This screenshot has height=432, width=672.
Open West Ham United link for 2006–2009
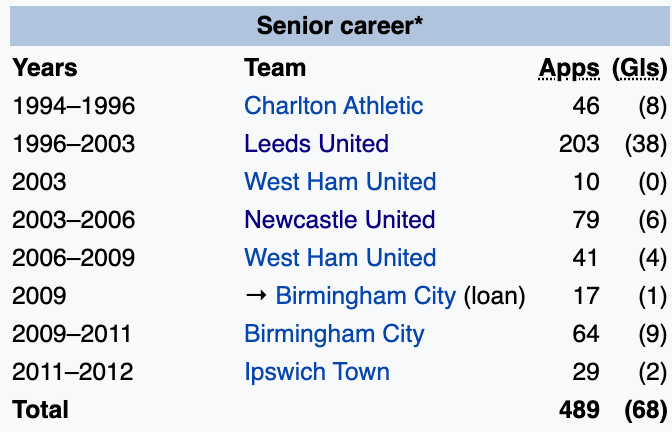point(340,258)
